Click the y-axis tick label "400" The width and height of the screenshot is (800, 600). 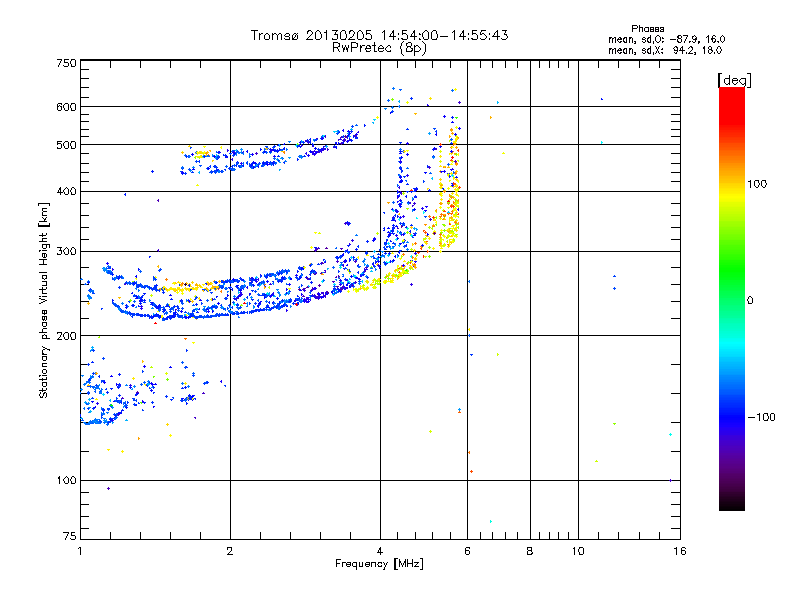tap(67, 191)
